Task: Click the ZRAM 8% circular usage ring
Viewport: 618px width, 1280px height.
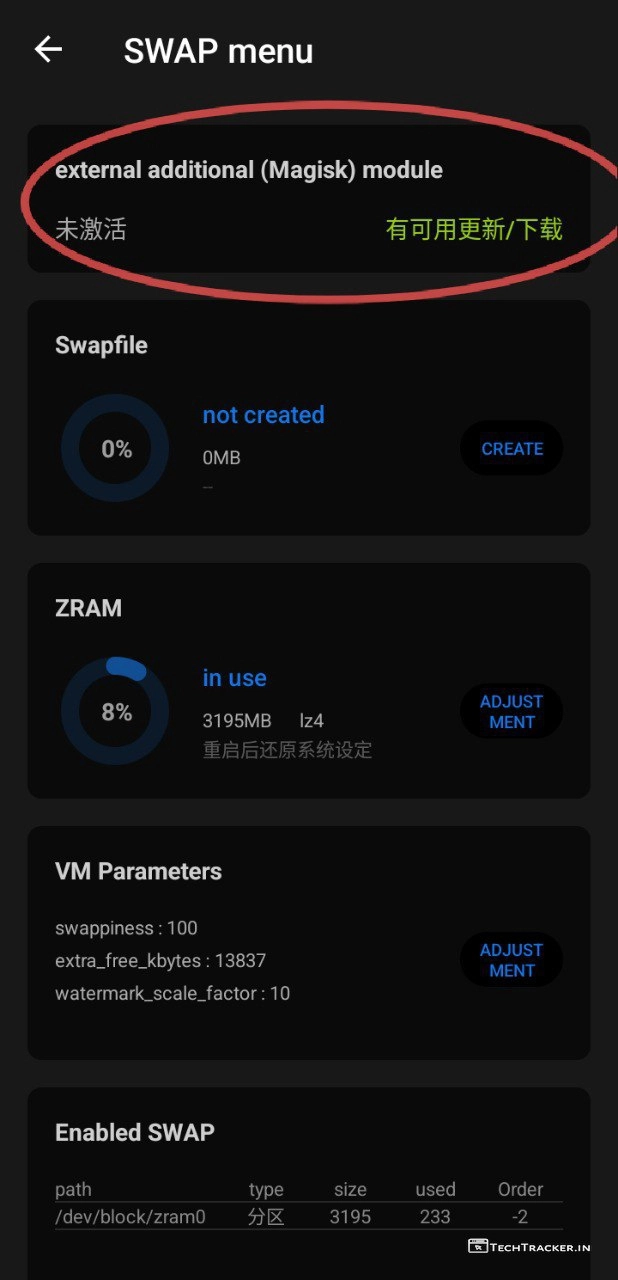Action: pyautogui.click(x=115, y=712)
